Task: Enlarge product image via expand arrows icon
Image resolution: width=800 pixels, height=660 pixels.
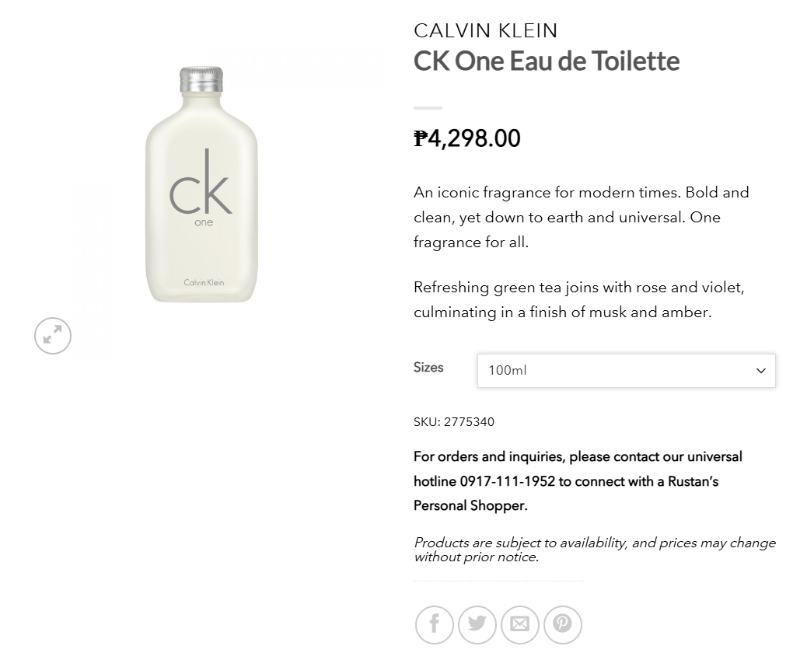Action: tap(53, 336)
